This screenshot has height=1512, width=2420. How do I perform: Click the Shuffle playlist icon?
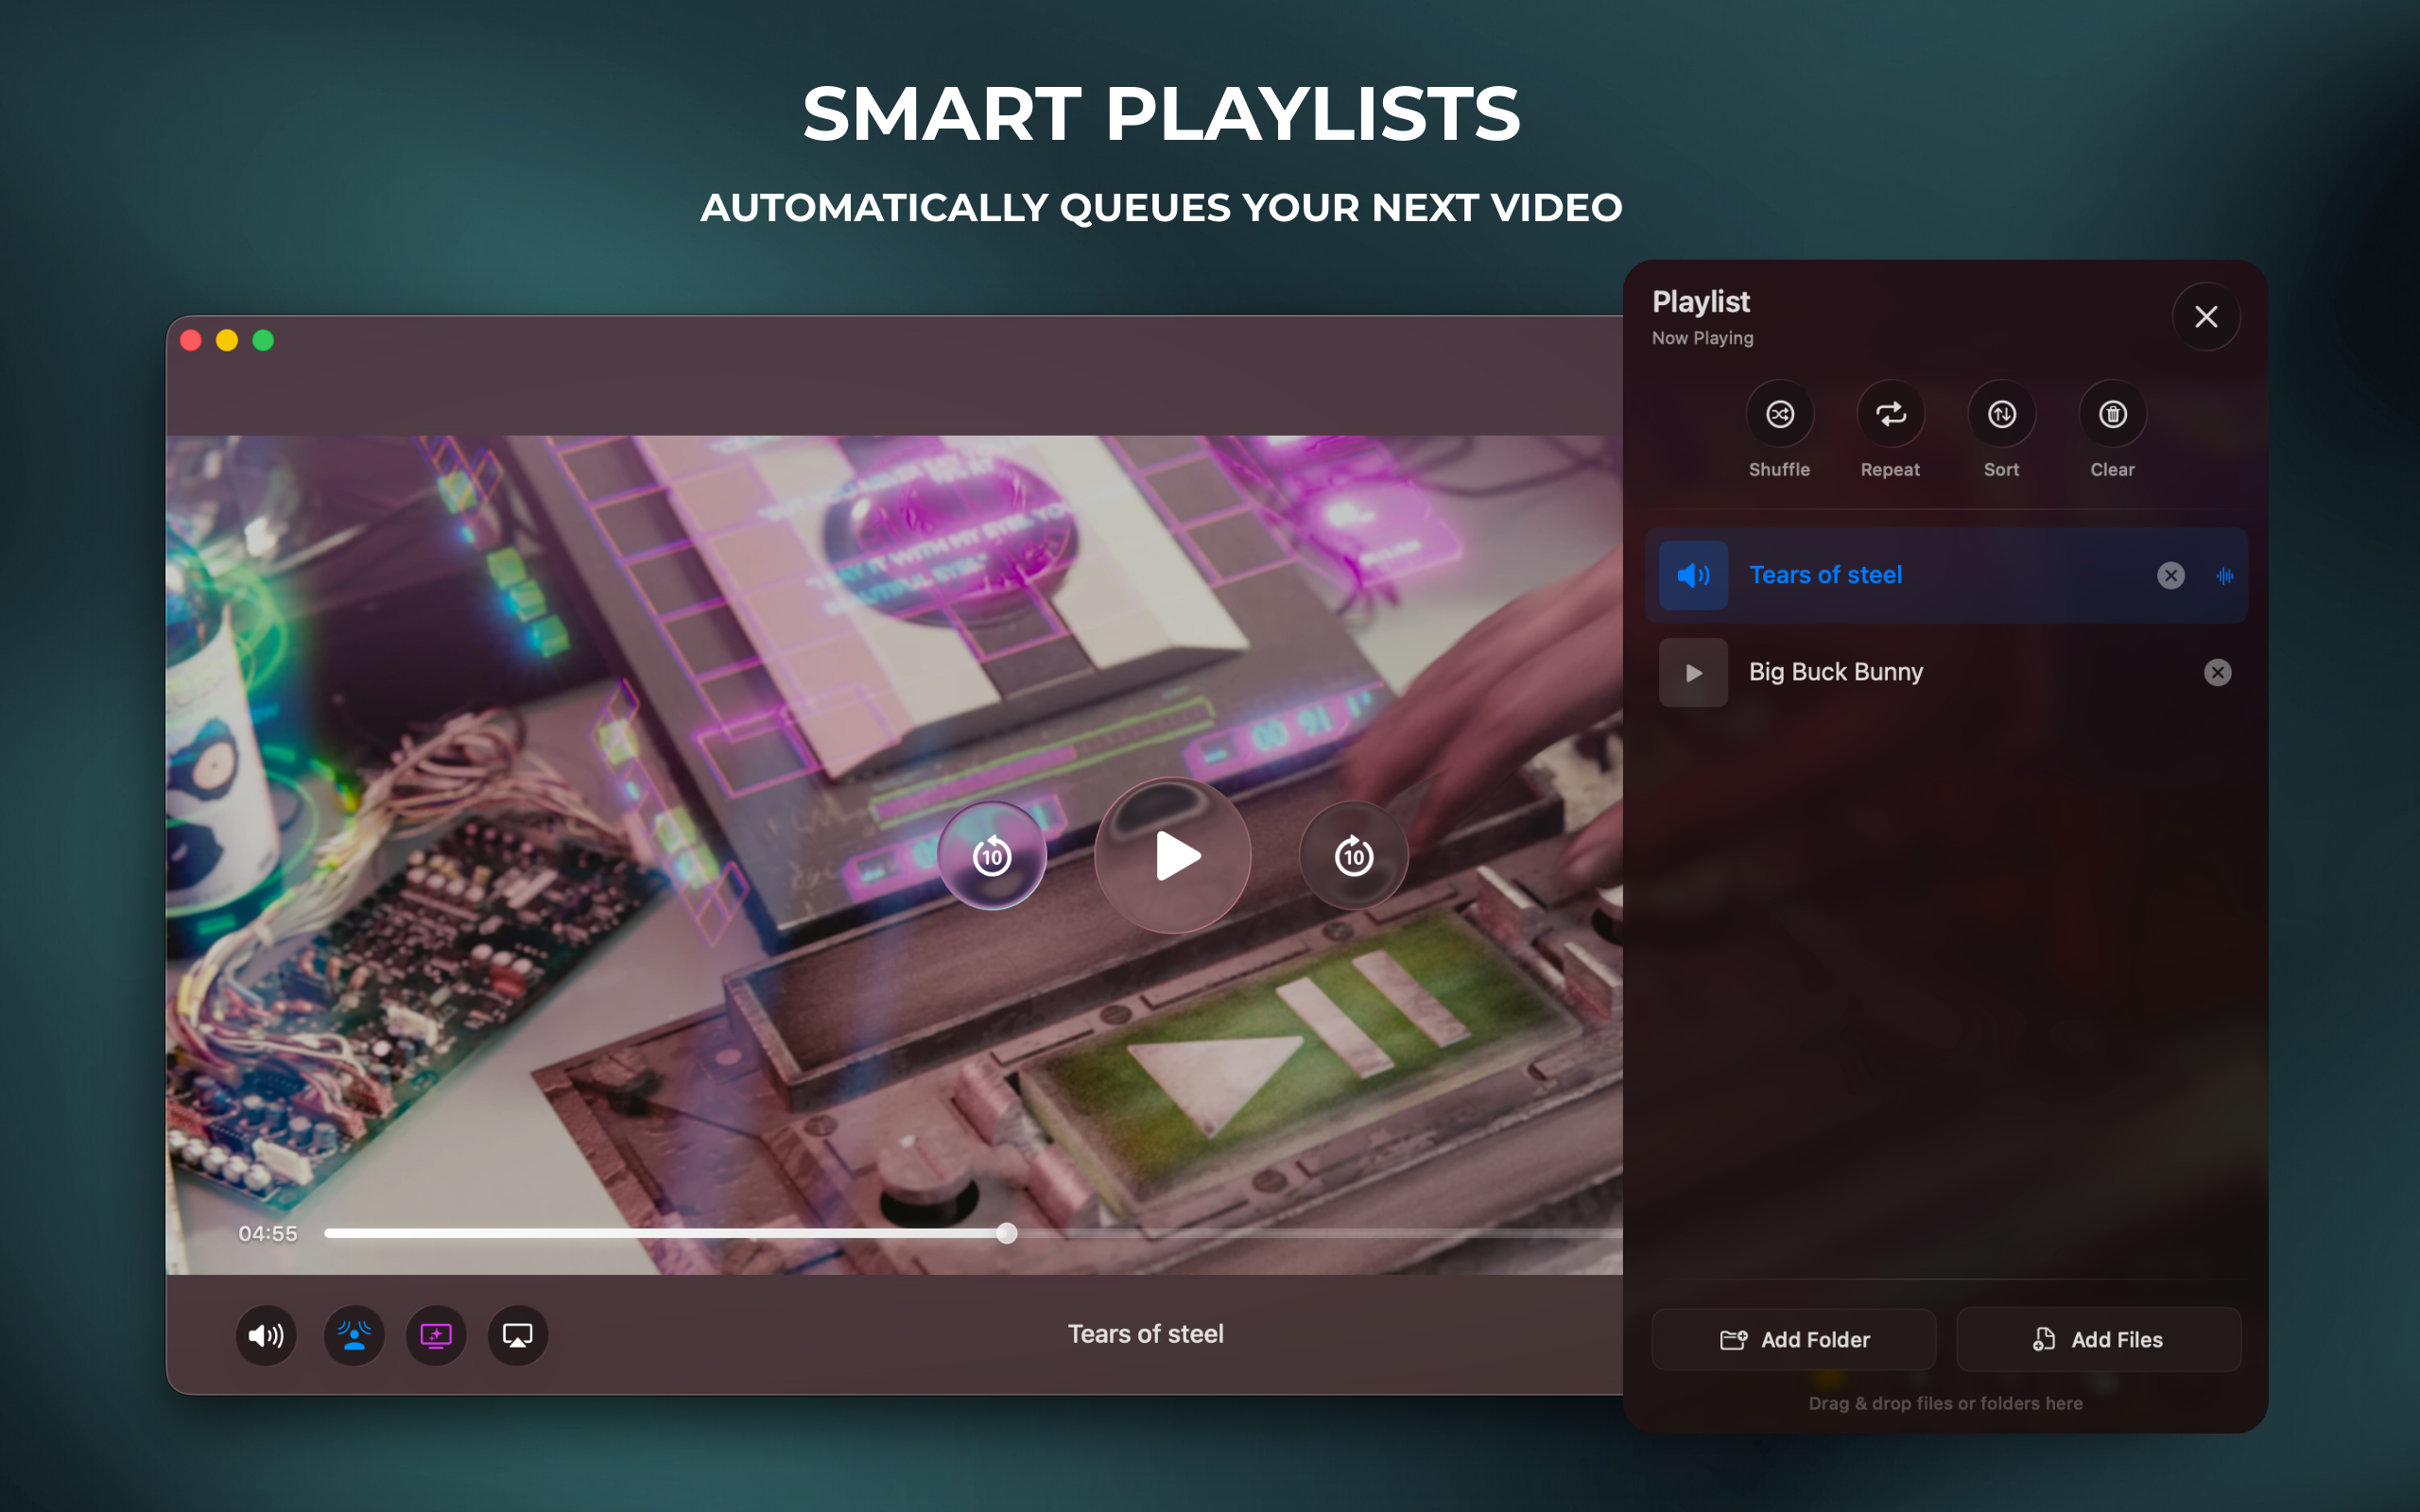[x=1779, y=414]
